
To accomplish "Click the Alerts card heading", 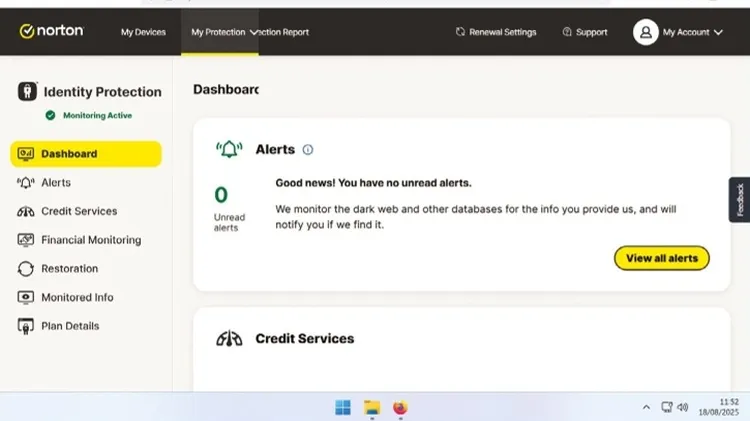I will pyautogui.click(x=275, y=149).
